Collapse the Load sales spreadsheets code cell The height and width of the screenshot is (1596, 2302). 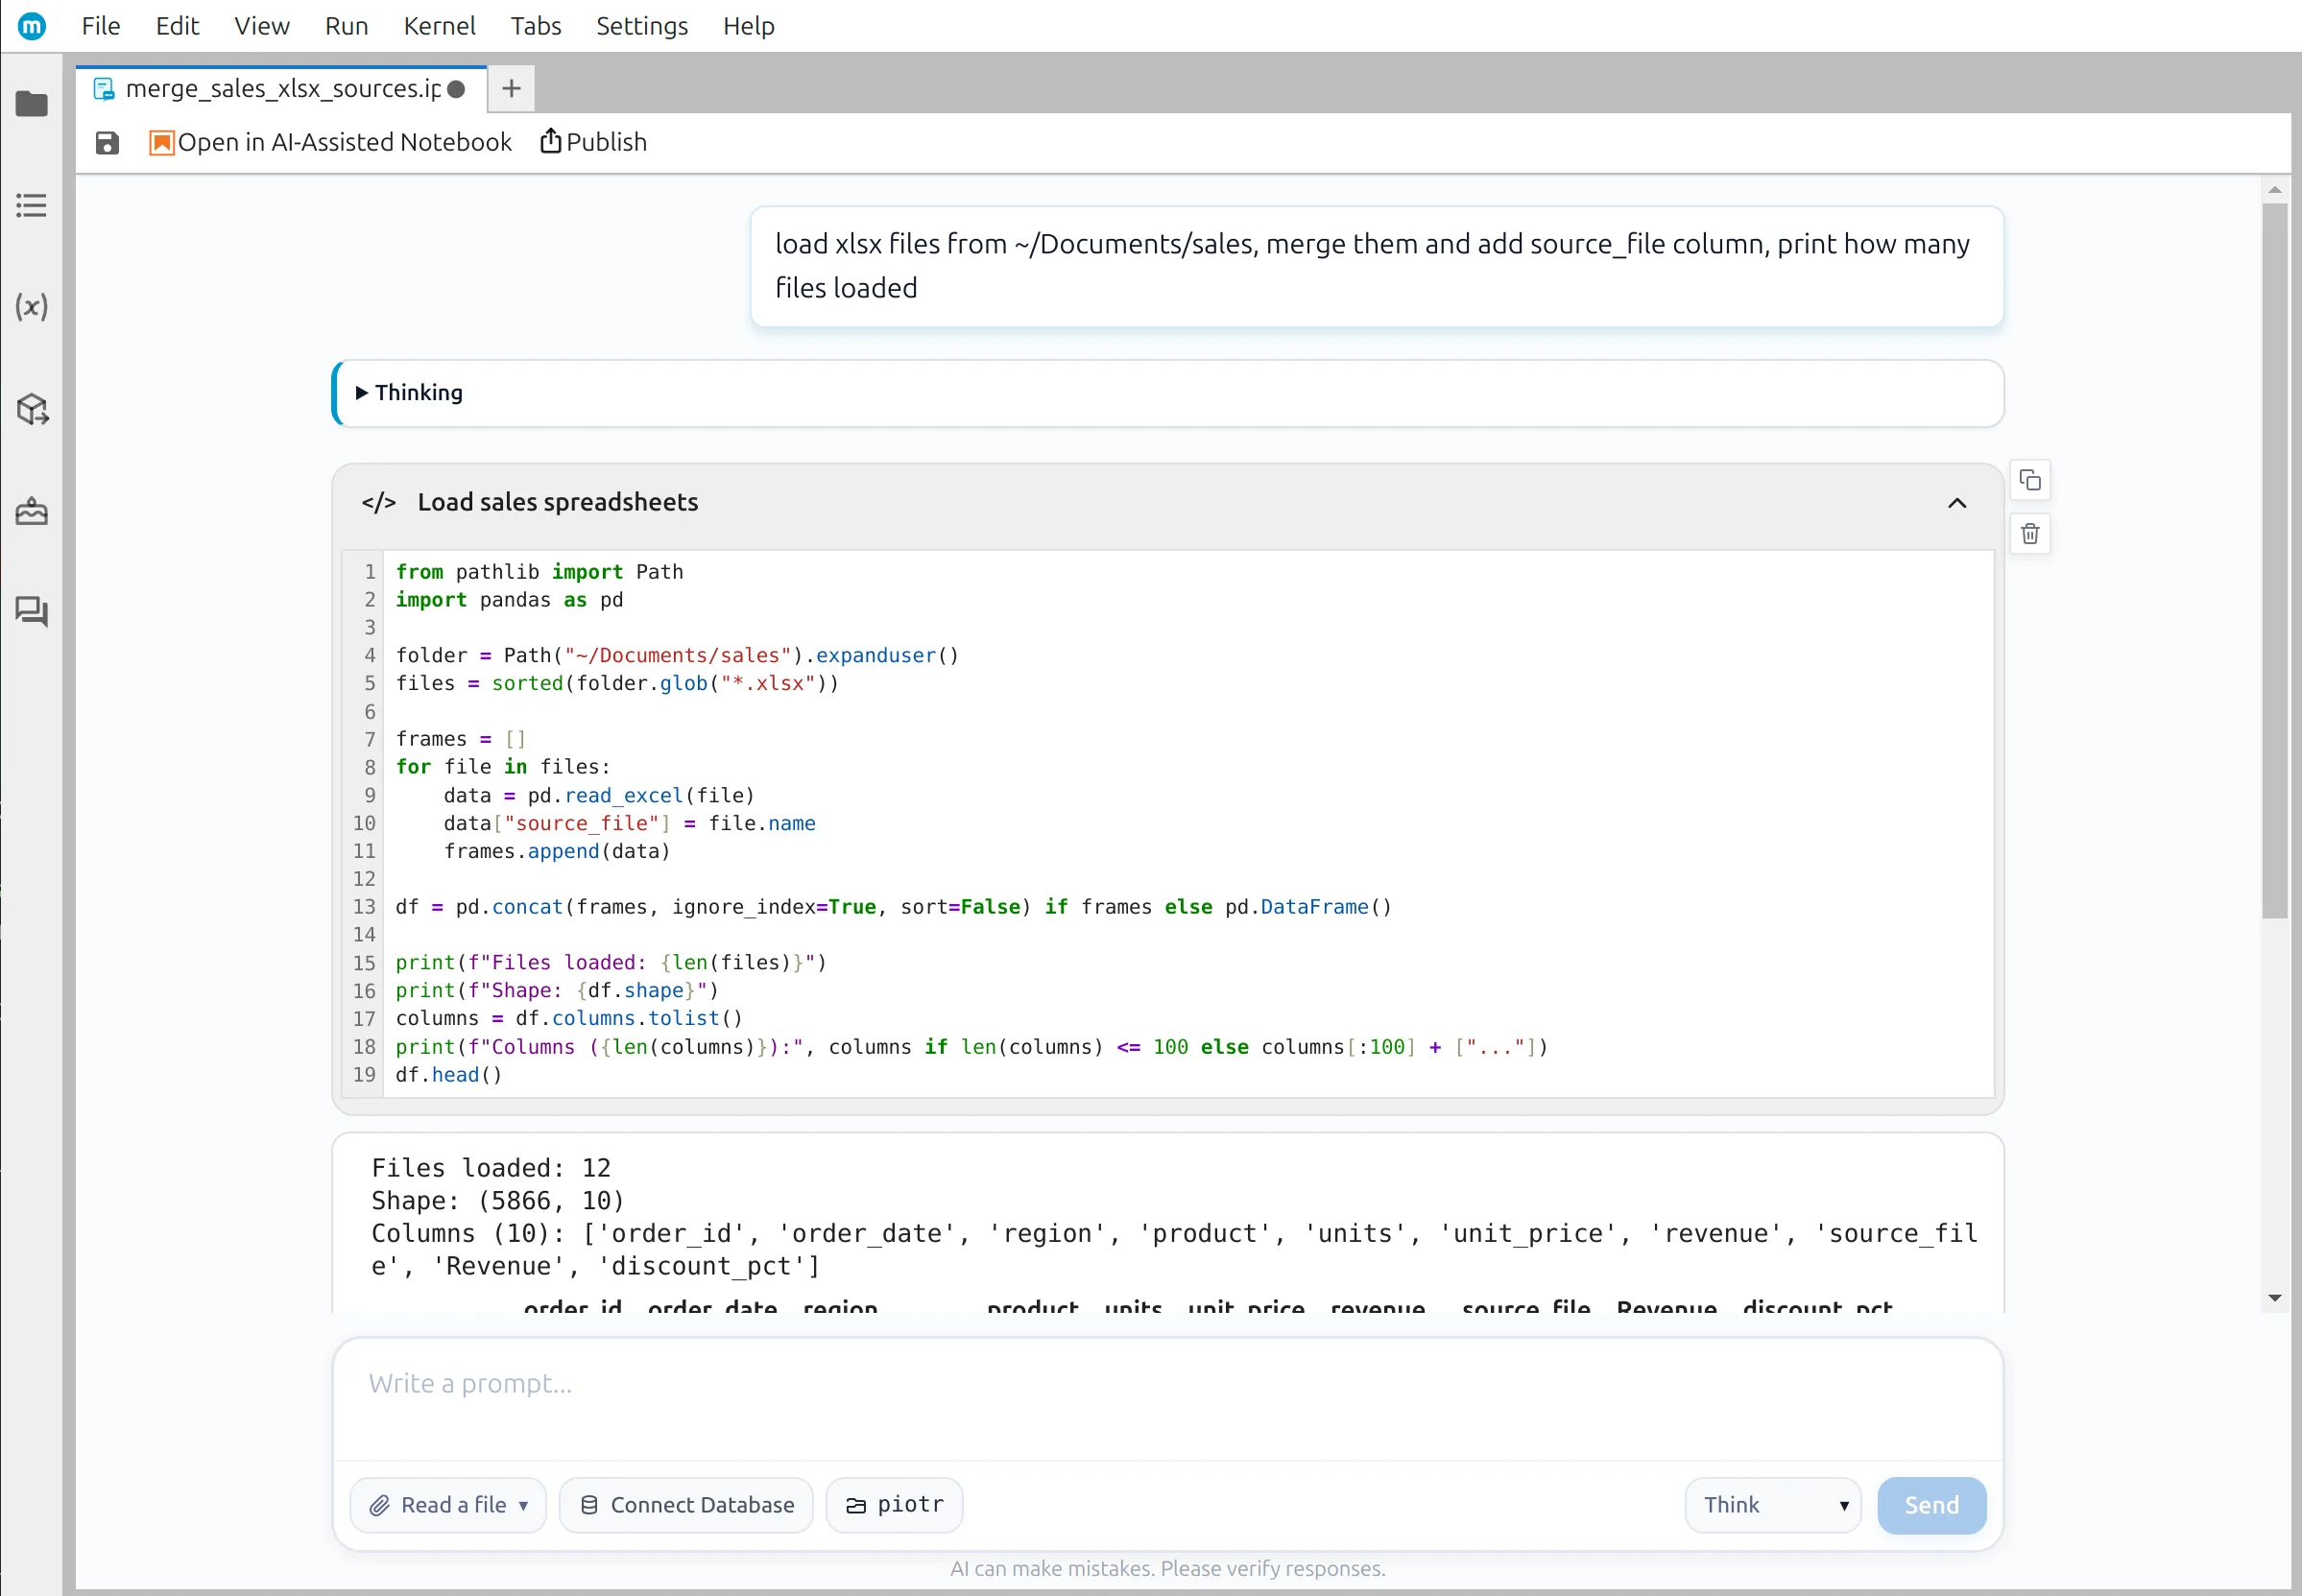[x=1957, y=503]
